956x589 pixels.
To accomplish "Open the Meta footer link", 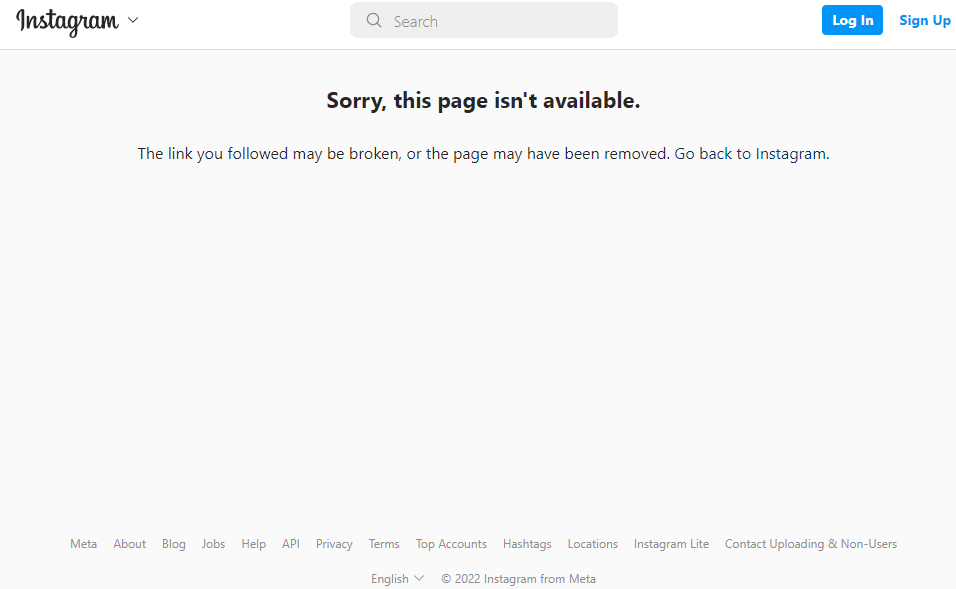I will [x=84, y=544].
